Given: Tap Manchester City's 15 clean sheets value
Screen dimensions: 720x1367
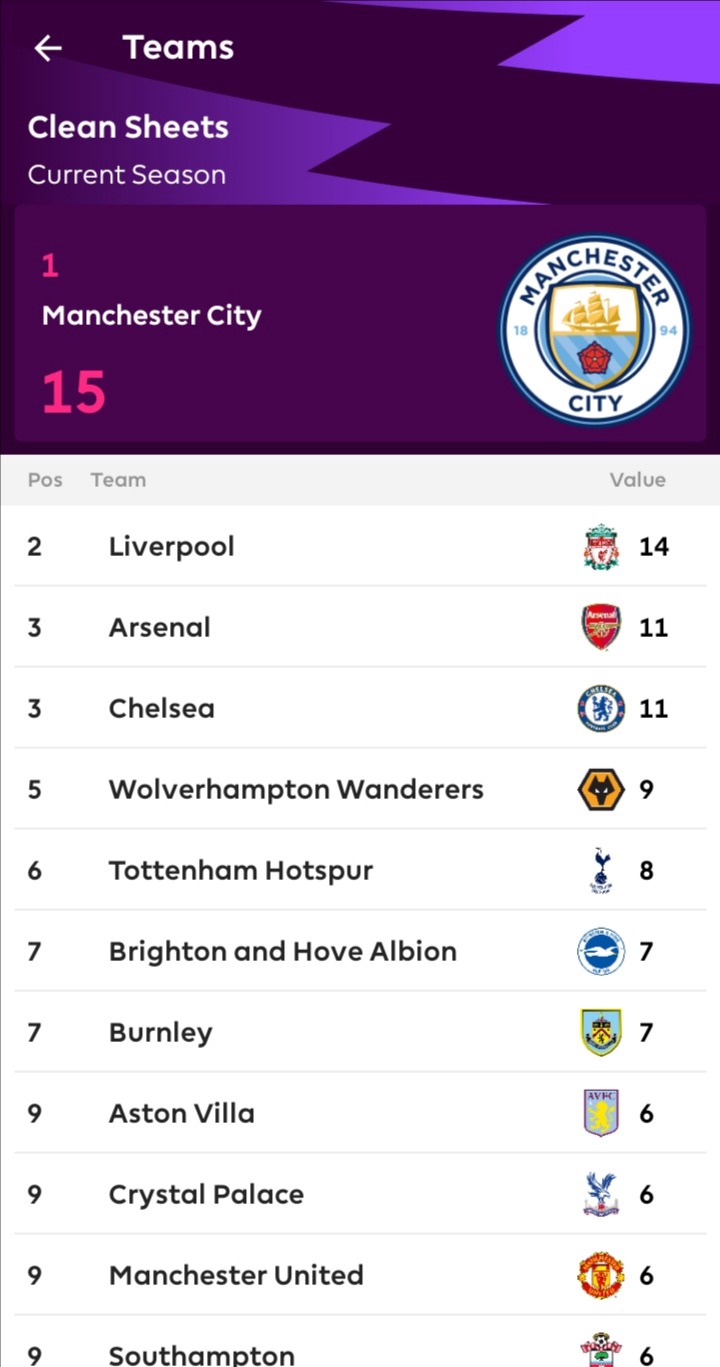Looking at the screenshot, I should pos(74,392).
